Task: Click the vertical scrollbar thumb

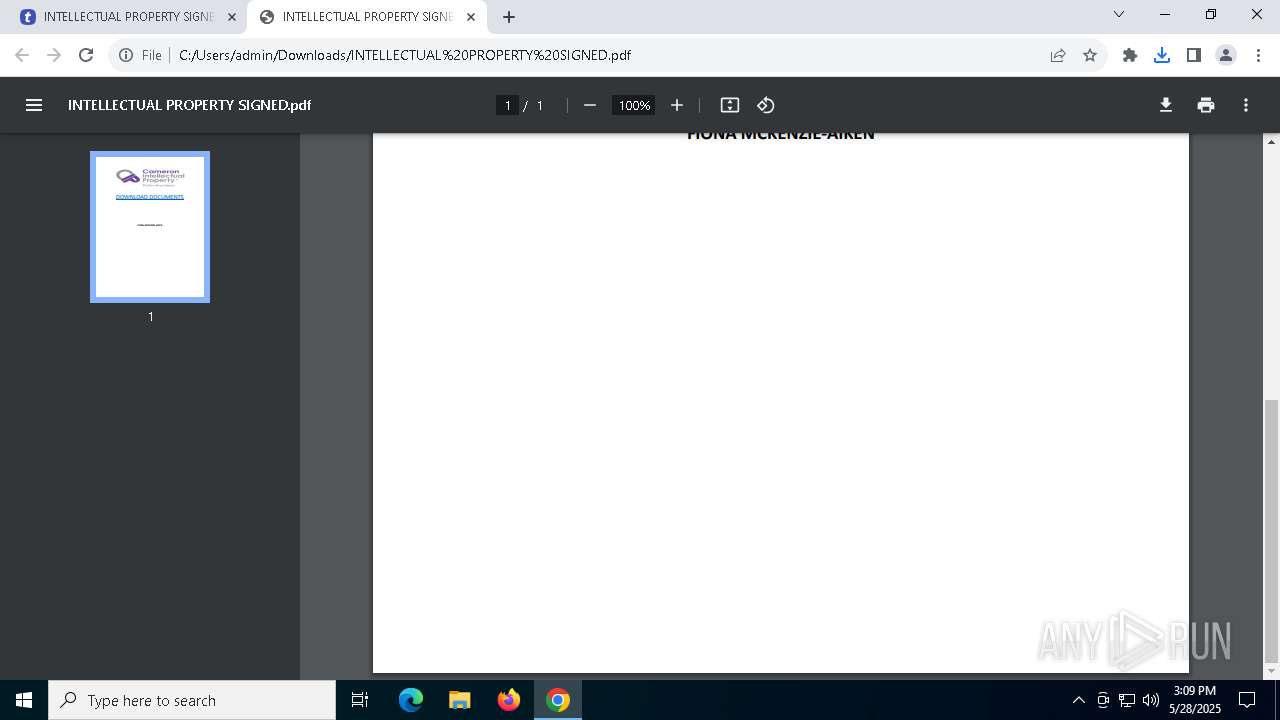Action: click(x=1271, y=530)
